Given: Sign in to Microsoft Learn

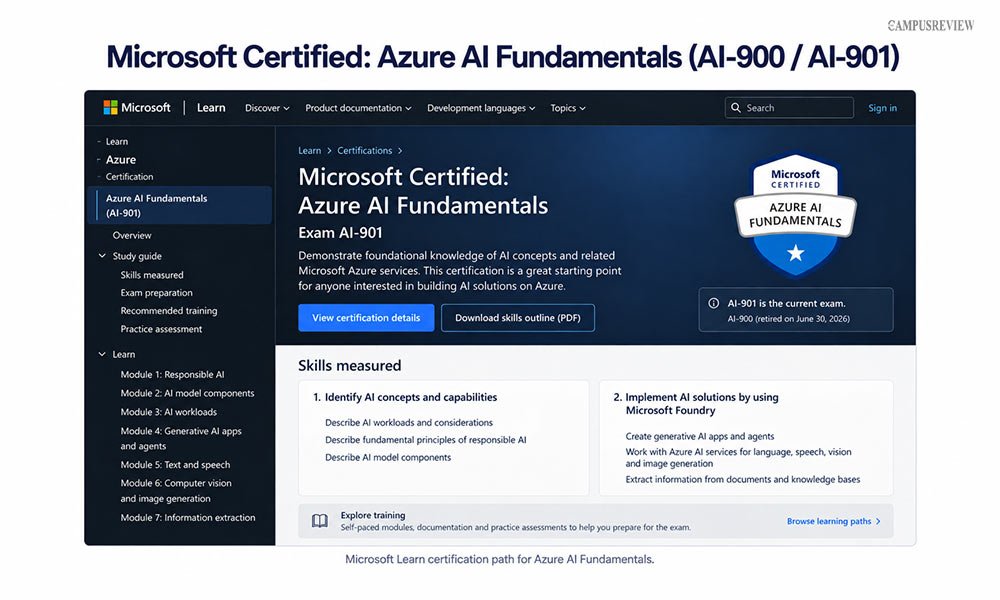Looking at the screenshot, I should click(x=882, y=108).
